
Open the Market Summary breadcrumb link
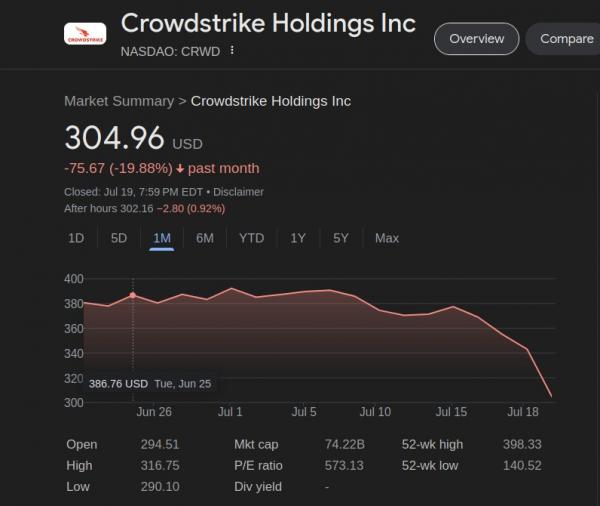click(119, 101)
